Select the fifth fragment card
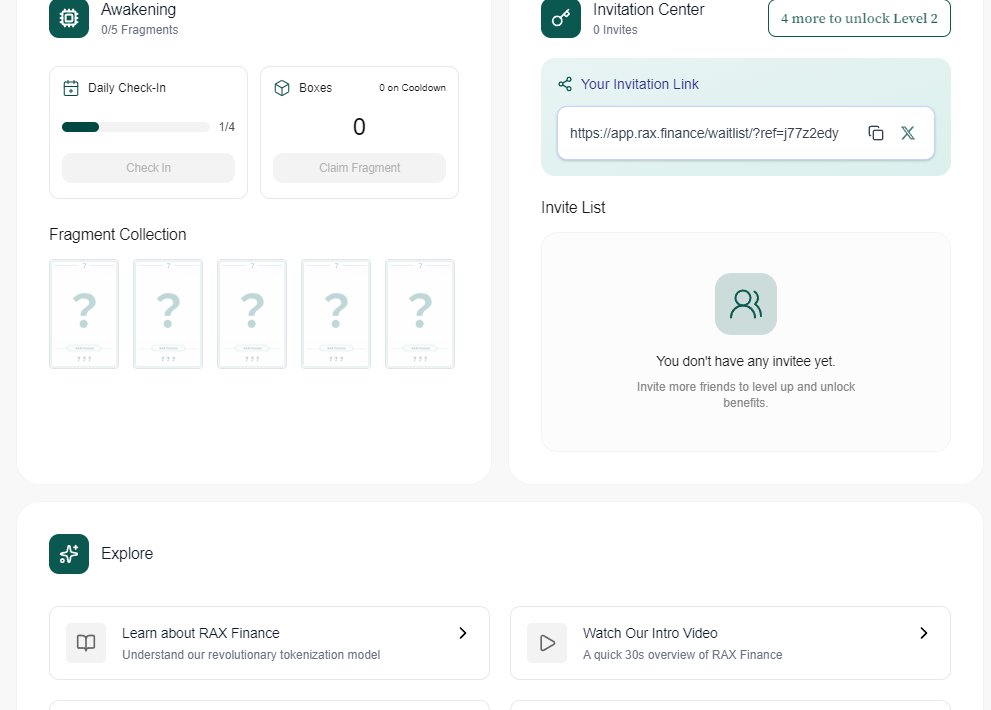 point(420,314)
